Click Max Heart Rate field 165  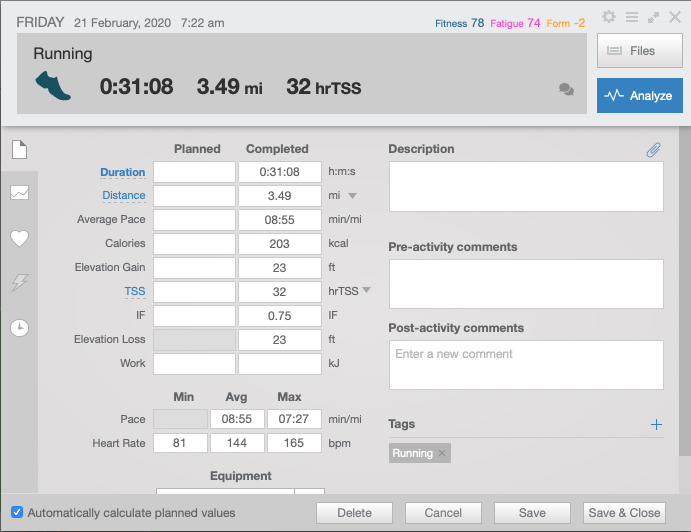[294, 443]
